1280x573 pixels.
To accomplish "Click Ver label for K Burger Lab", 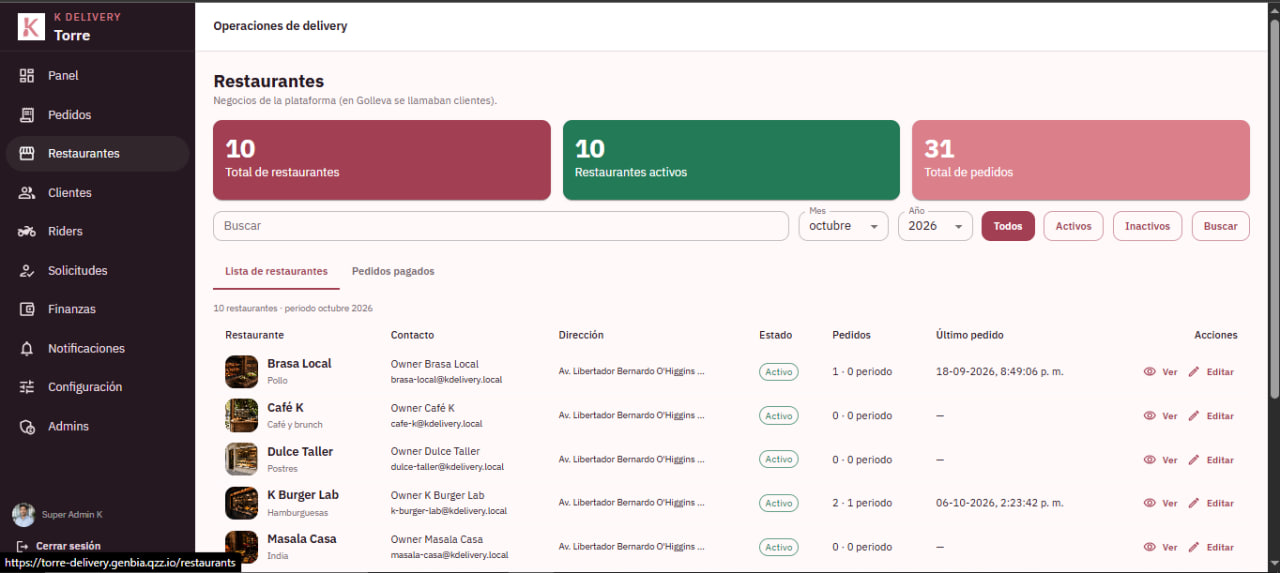I will pos(1169,503).
